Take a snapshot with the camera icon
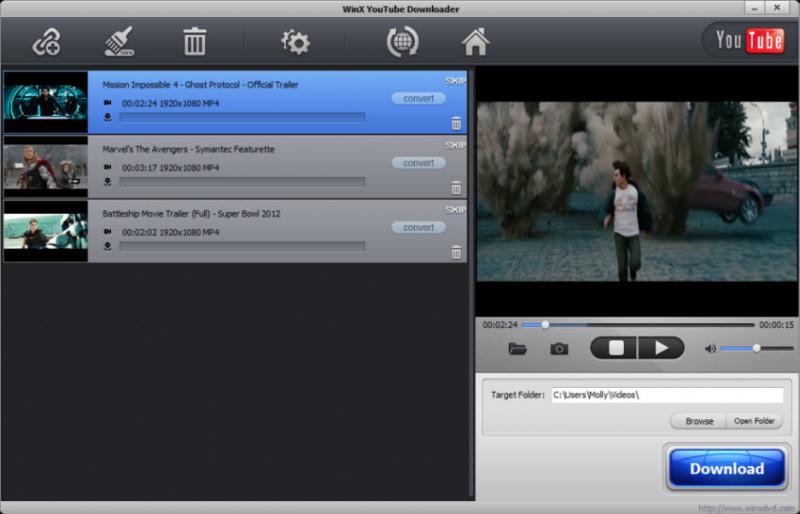Image resolution: width=800 pixels, height=514 pixels. [559, 349]
